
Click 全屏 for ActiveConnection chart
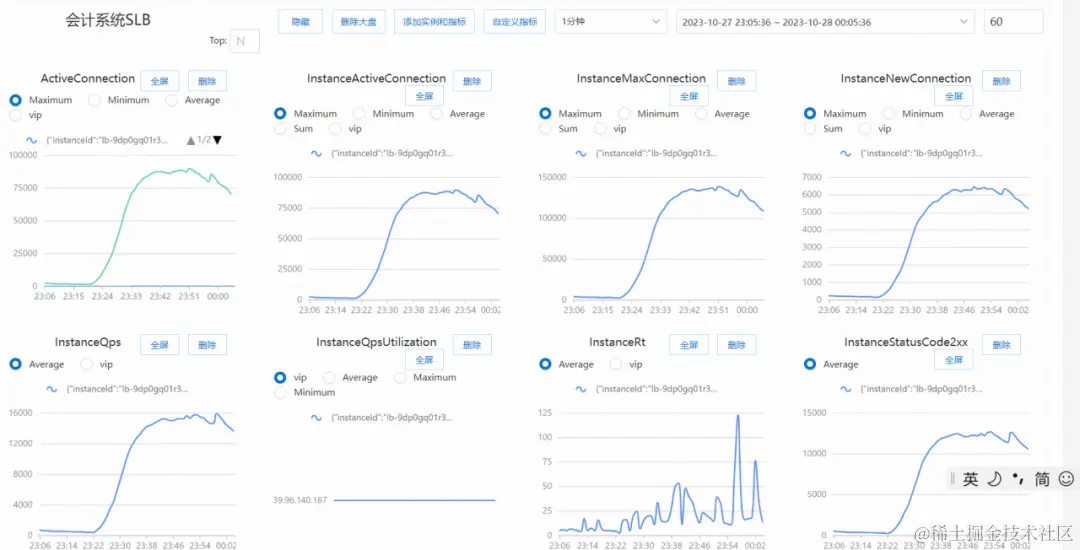click(x=160, y=81)
